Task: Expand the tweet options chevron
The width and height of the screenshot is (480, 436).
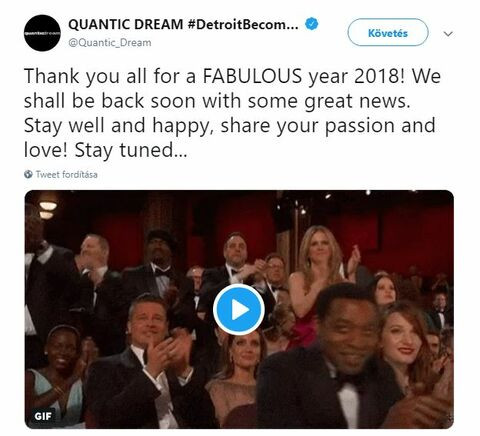Action: (448, 34)
